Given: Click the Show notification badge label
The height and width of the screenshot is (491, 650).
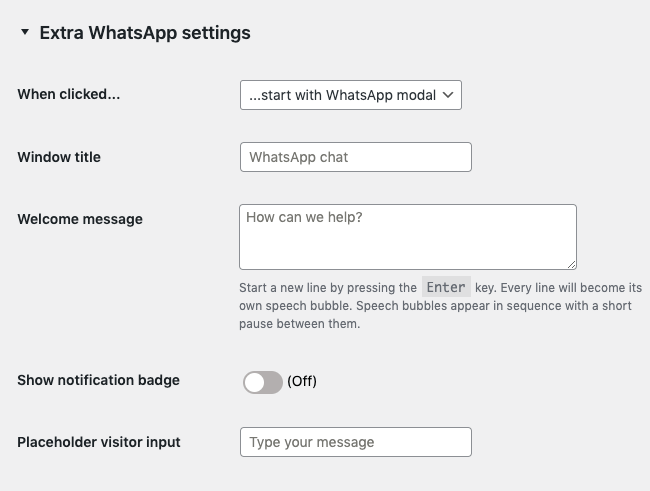Looking at the screenshot, I should click(x=98, y=380).
